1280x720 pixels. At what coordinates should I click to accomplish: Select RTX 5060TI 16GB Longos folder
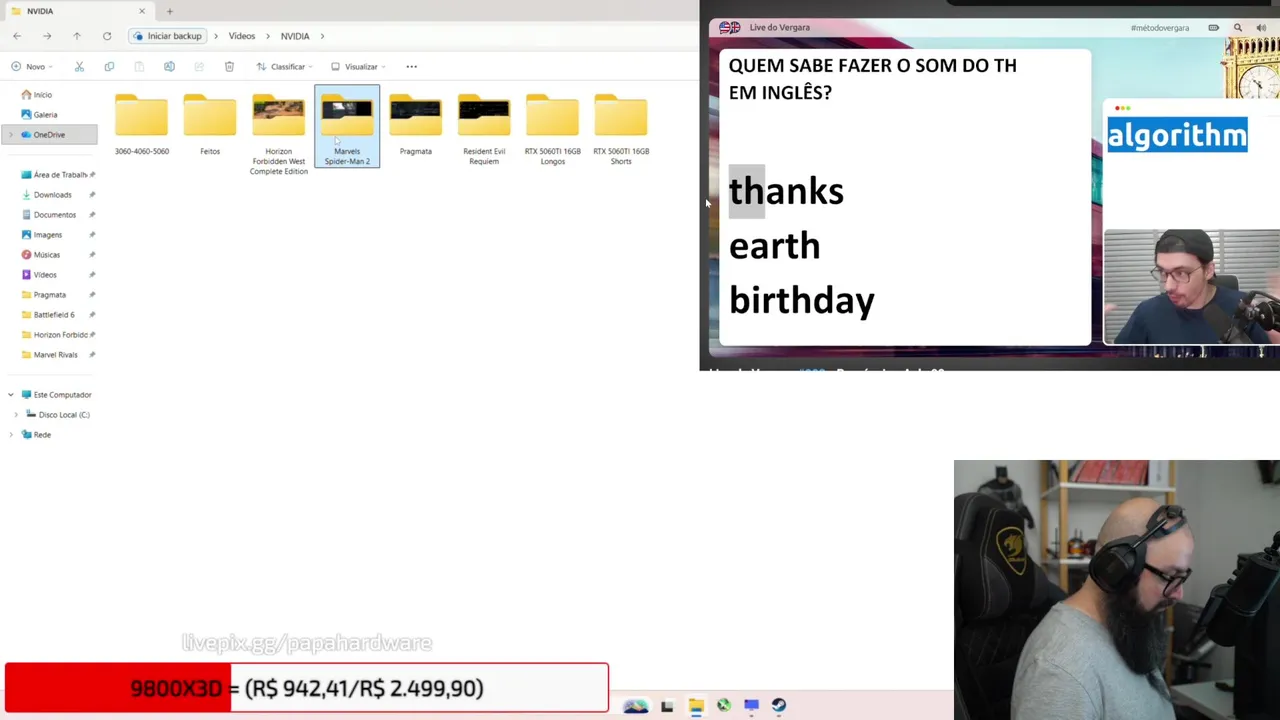[x=553, y=129]
